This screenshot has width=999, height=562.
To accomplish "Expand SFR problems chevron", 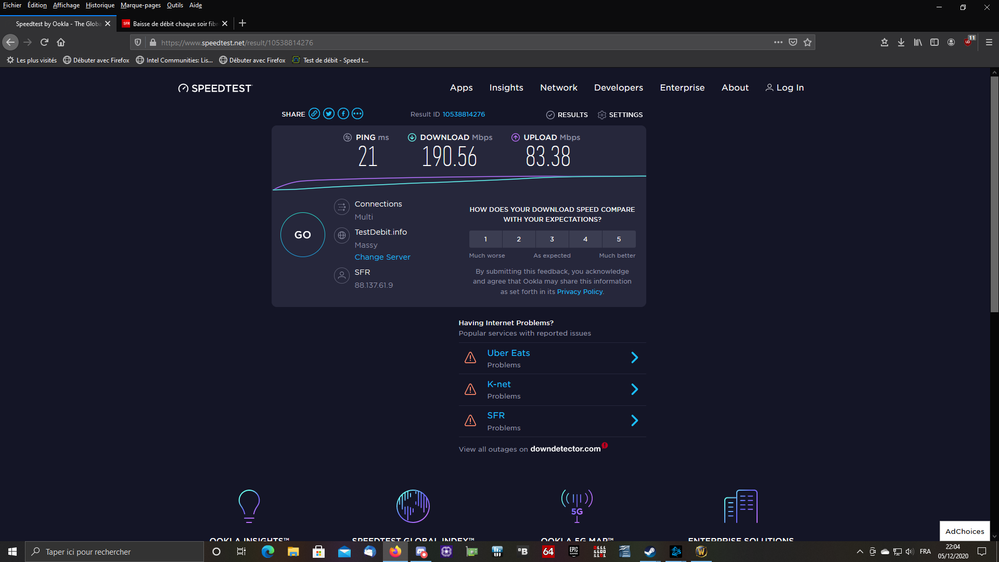I will (634, 421).
